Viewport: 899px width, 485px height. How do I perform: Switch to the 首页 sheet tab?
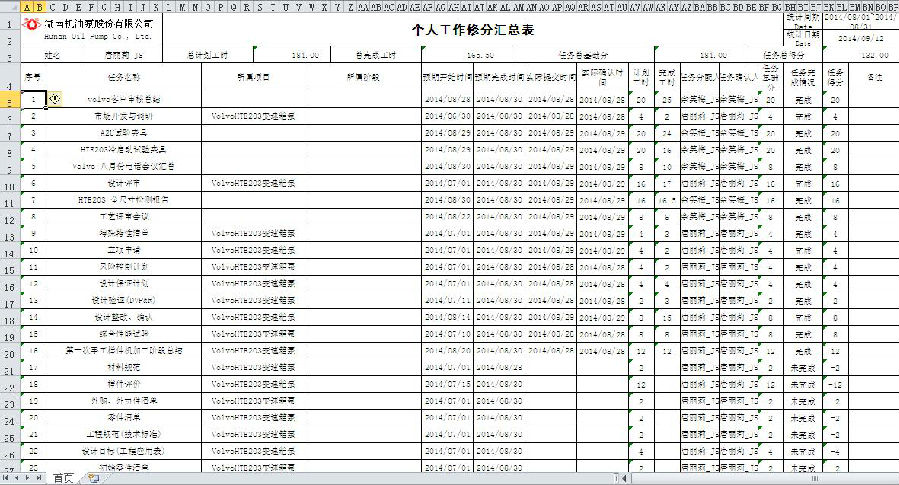point(63,478)
